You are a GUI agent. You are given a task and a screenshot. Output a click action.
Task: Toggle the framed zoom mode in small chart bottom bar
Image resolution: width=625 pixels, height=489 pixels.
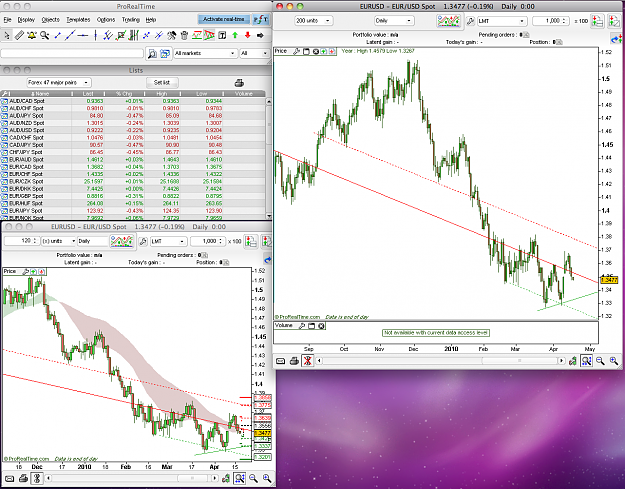(x=240, y=478)
